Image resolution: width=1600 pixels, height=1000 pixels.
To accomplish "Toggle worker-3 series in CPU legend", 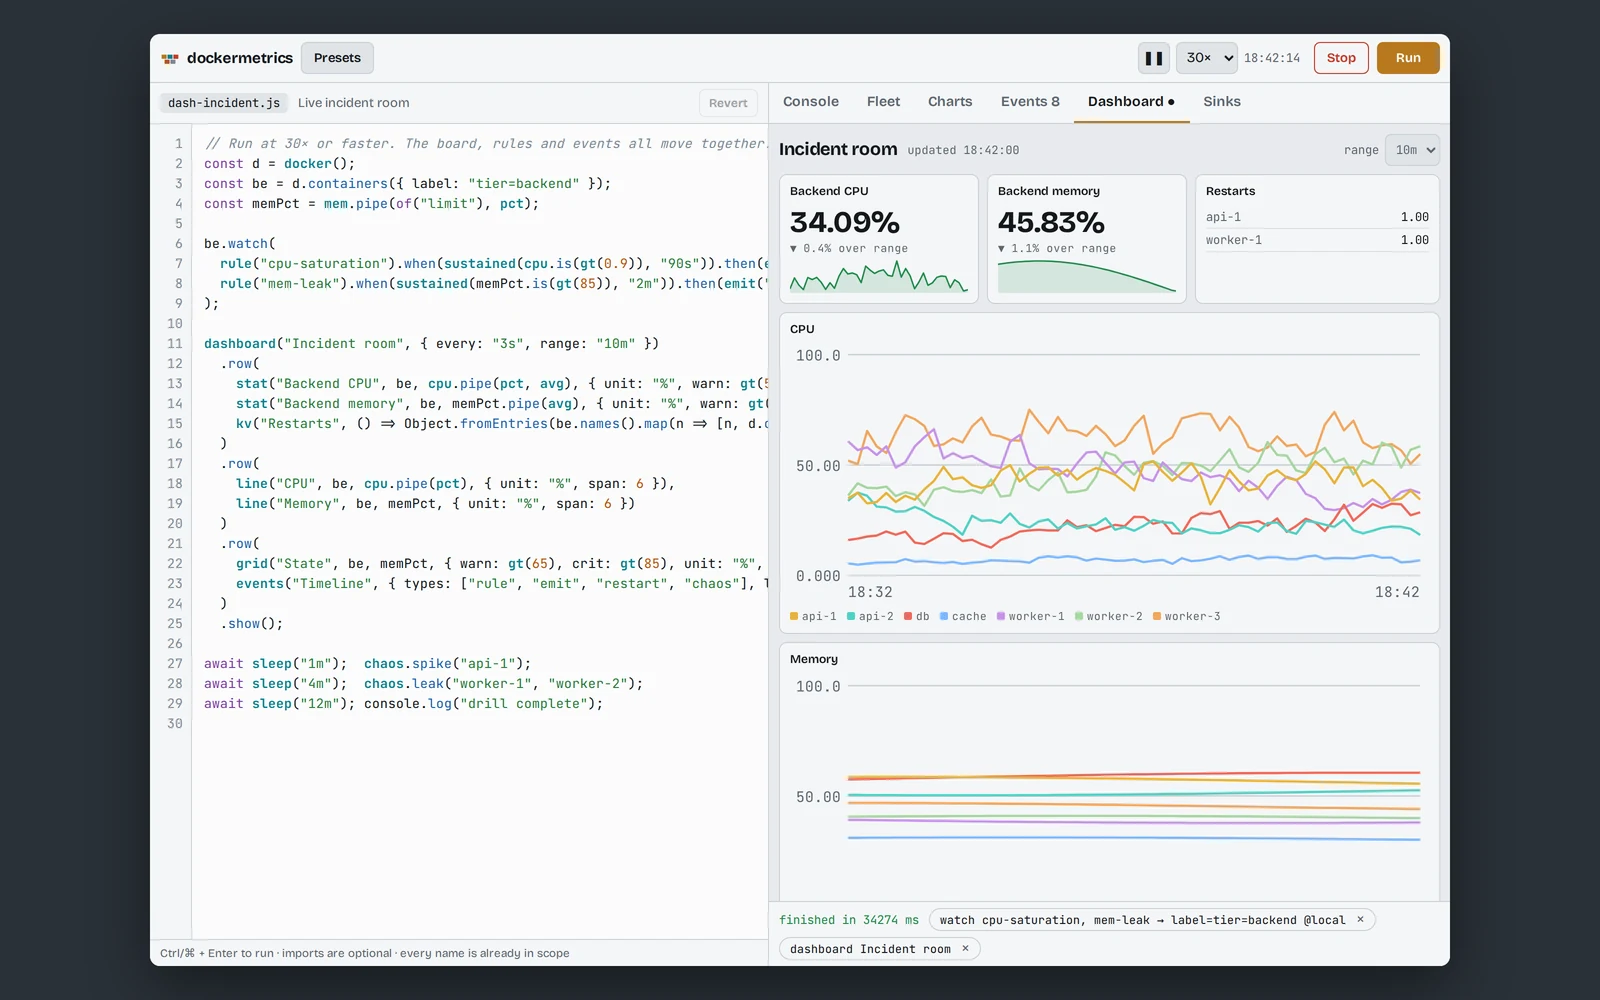I will 1187,617.
